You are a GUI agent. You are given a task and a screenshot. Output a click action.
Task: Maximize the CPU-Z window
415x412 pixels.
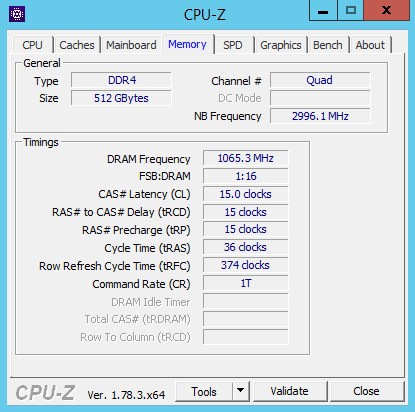pyautogui.click(x=351, y=11)
